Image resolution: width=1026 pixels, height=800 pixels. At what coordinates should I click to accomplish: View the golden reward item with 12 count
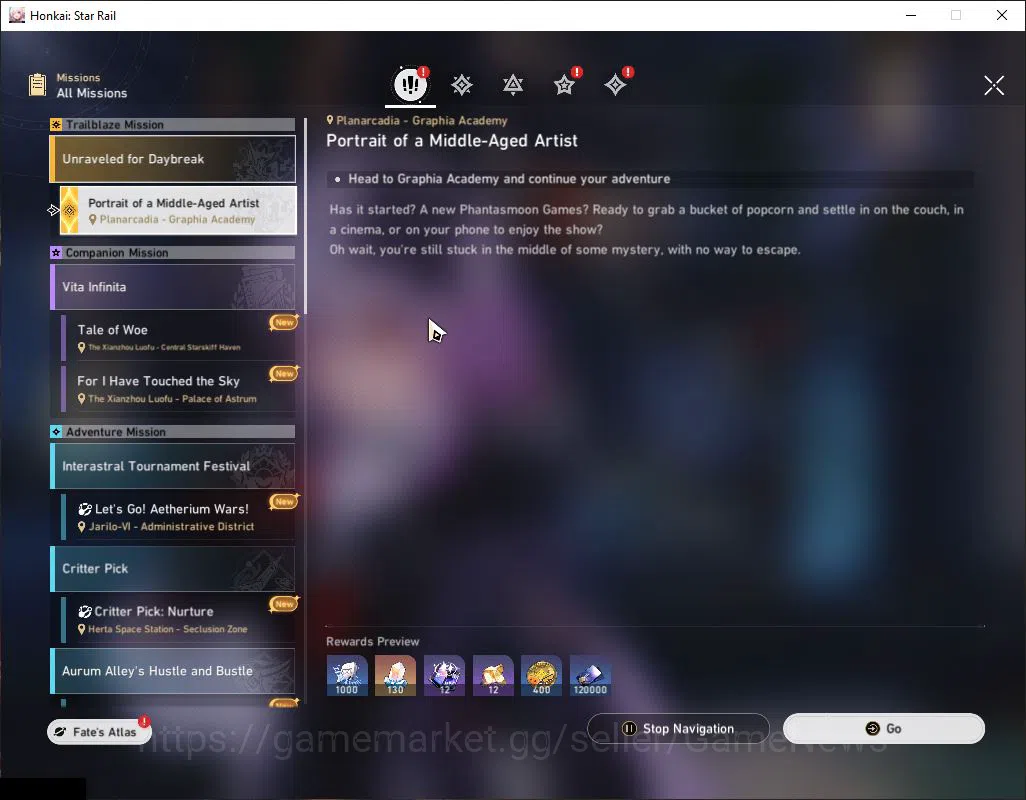pos(493,676)
